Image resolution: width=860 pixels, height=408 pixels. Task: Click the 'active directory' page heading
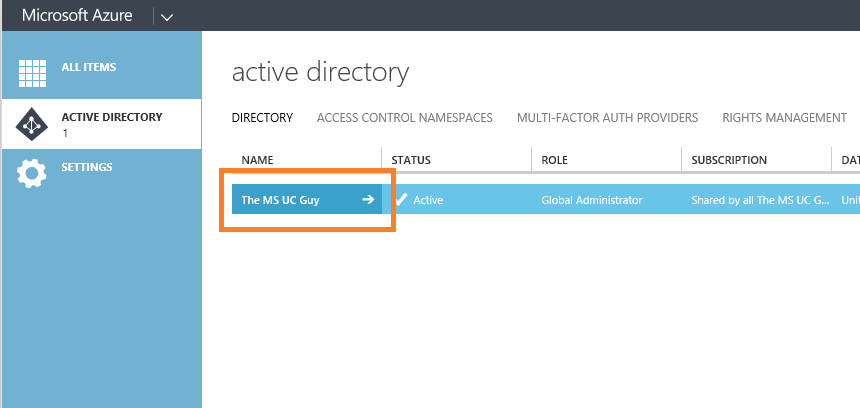tap(320, 73)
